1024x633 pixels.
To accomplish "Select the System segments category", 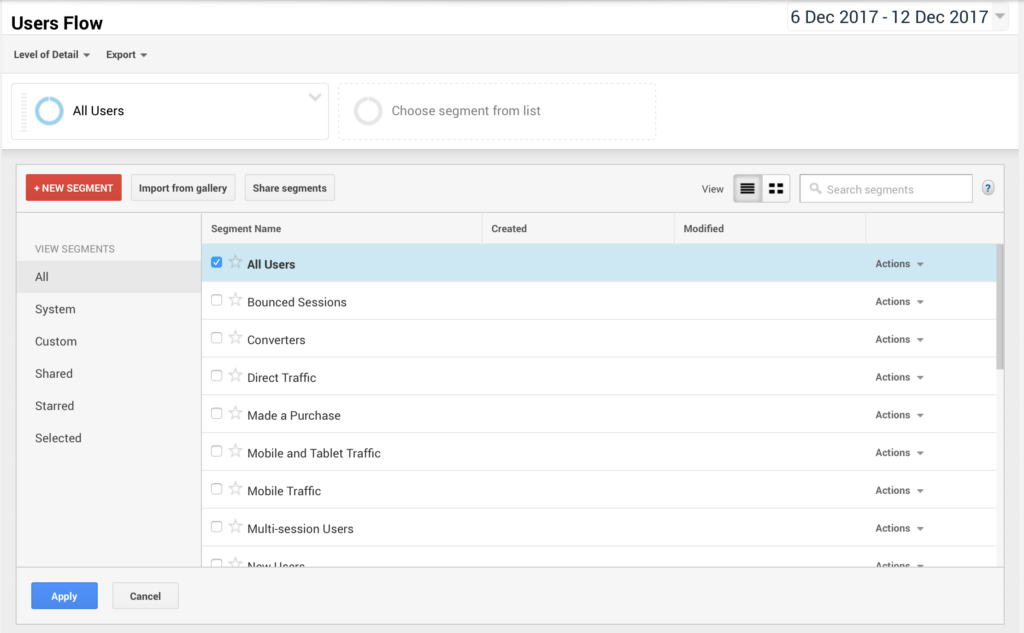I will click(x=55, y=310).
